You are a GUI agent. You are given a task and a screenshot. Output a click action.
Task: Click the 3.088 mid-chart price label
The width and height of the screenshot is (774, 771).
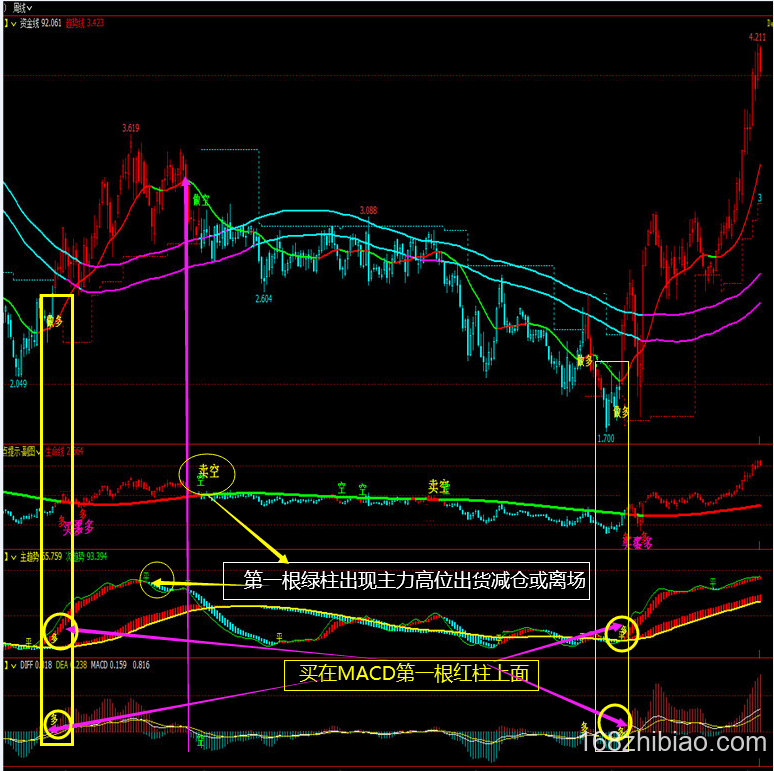(x=369, y=211)
